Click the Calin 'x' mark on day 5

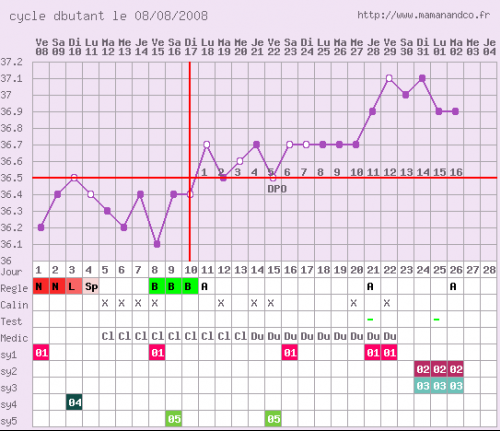105,303
